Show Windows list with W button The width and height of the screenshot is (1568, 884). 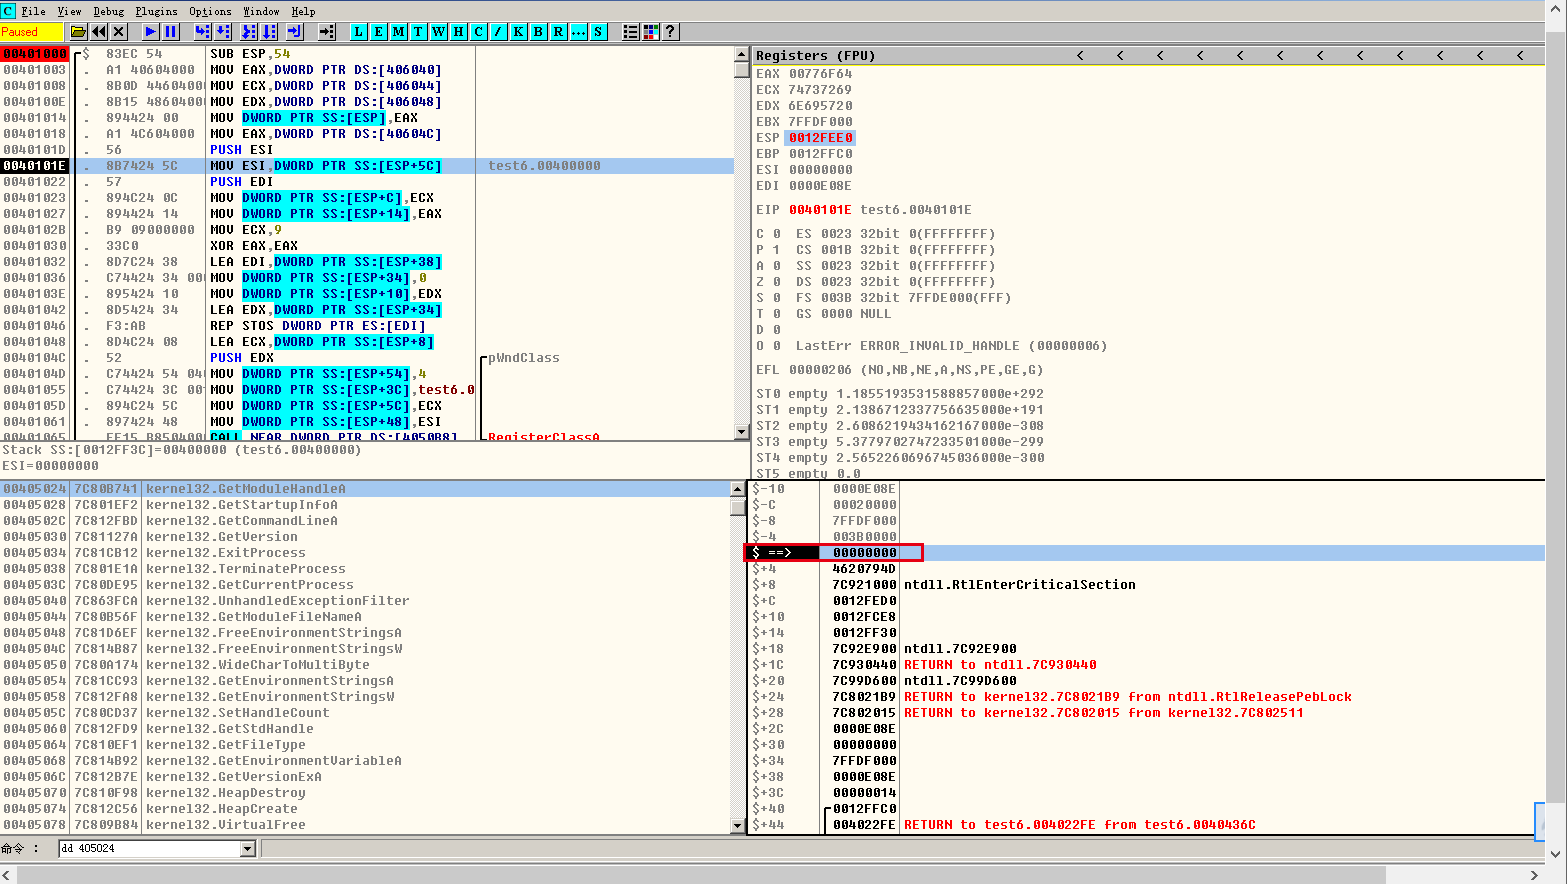click(439, 32)
